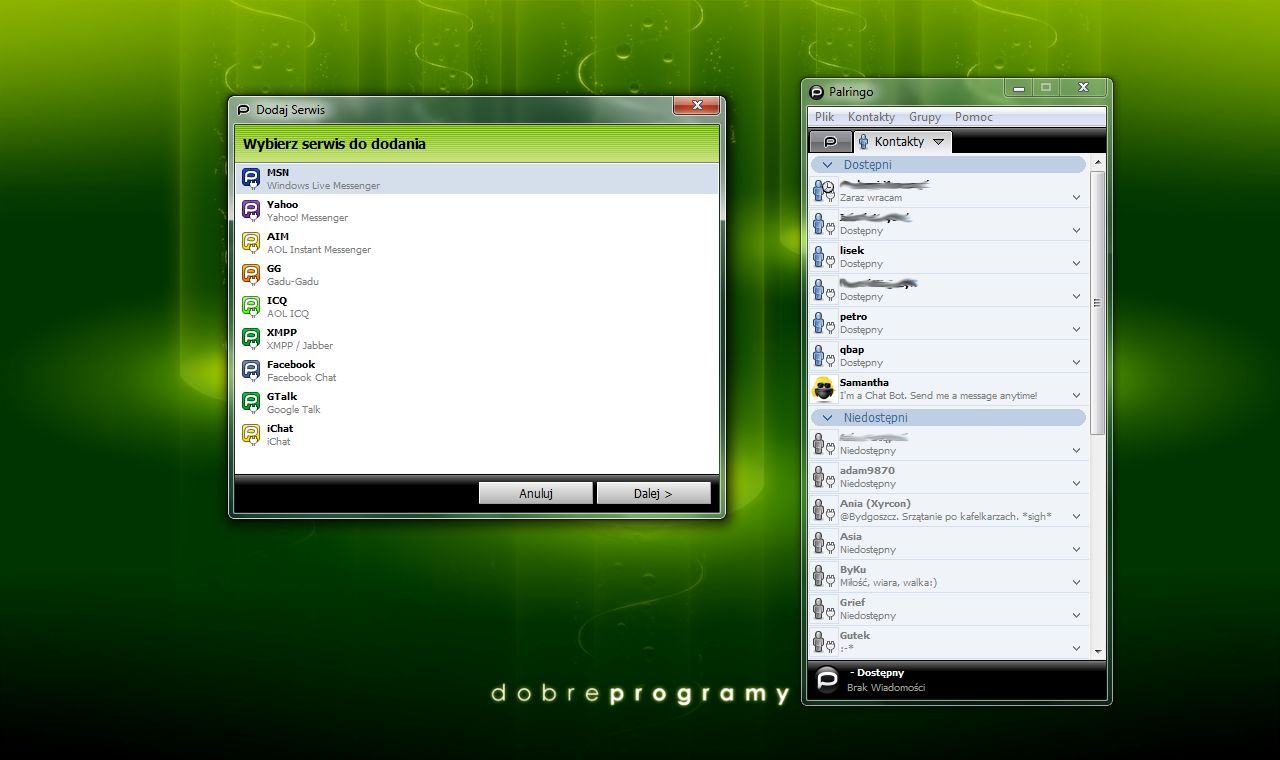Select the XMPP Jabber icon
The height and width of the screenshot is (760, 1280).
251,338
